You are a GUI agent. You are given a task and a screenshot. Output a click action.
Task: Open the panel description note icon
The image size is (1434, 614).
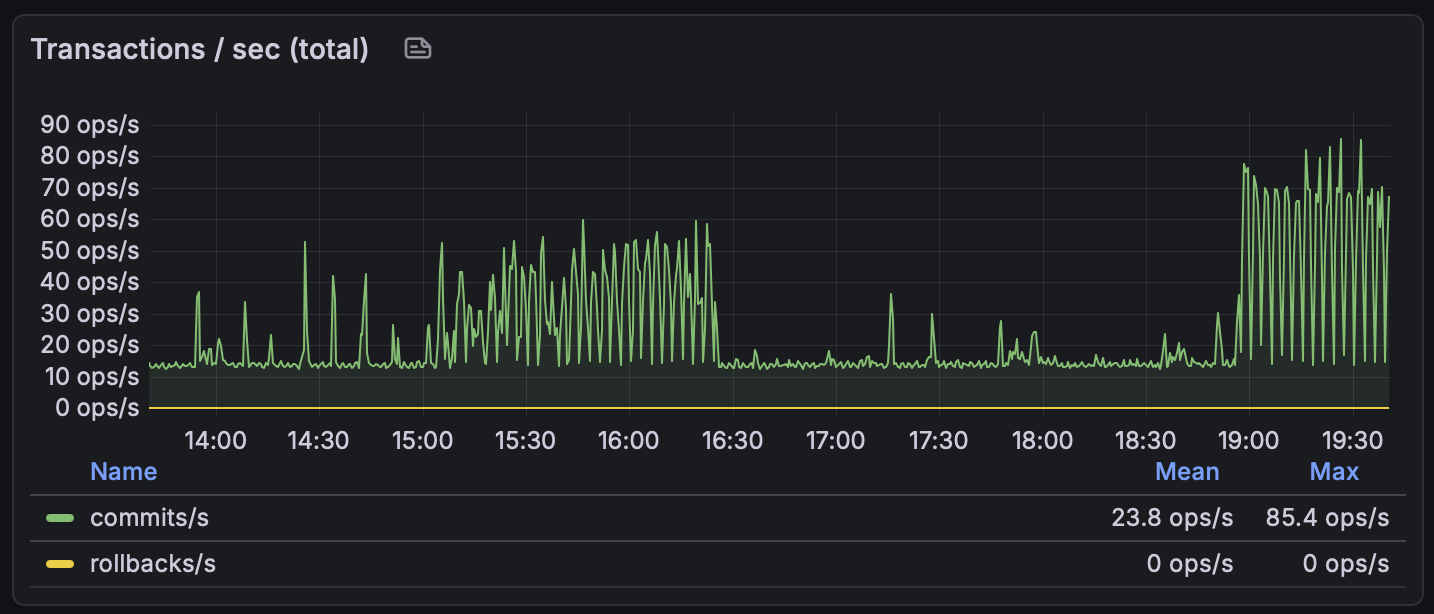point(417,47)
